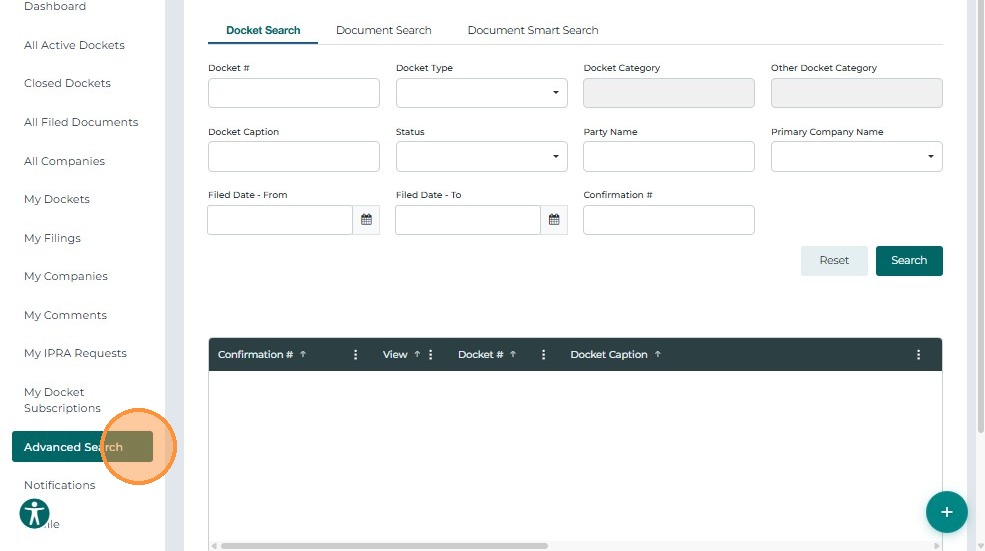Sort by the Confirmation # column header
The height and width of the screenshot is (551, 985).
coord(256,355)
